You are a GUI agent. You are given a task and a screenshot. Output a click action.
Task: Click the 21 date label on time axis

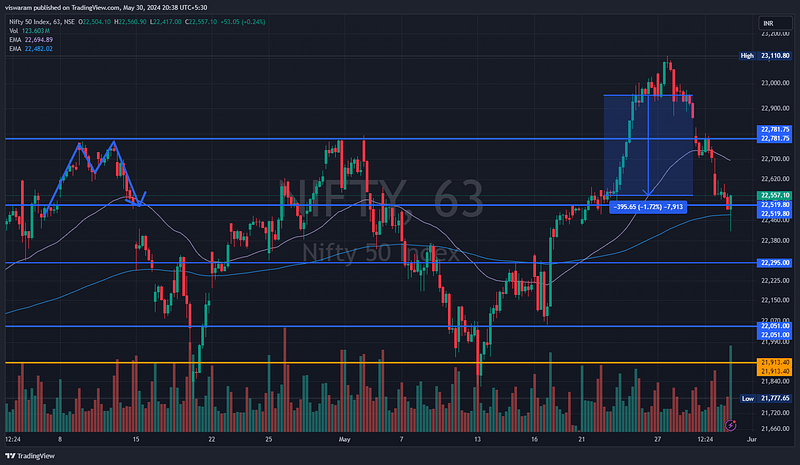click(582, 439)
